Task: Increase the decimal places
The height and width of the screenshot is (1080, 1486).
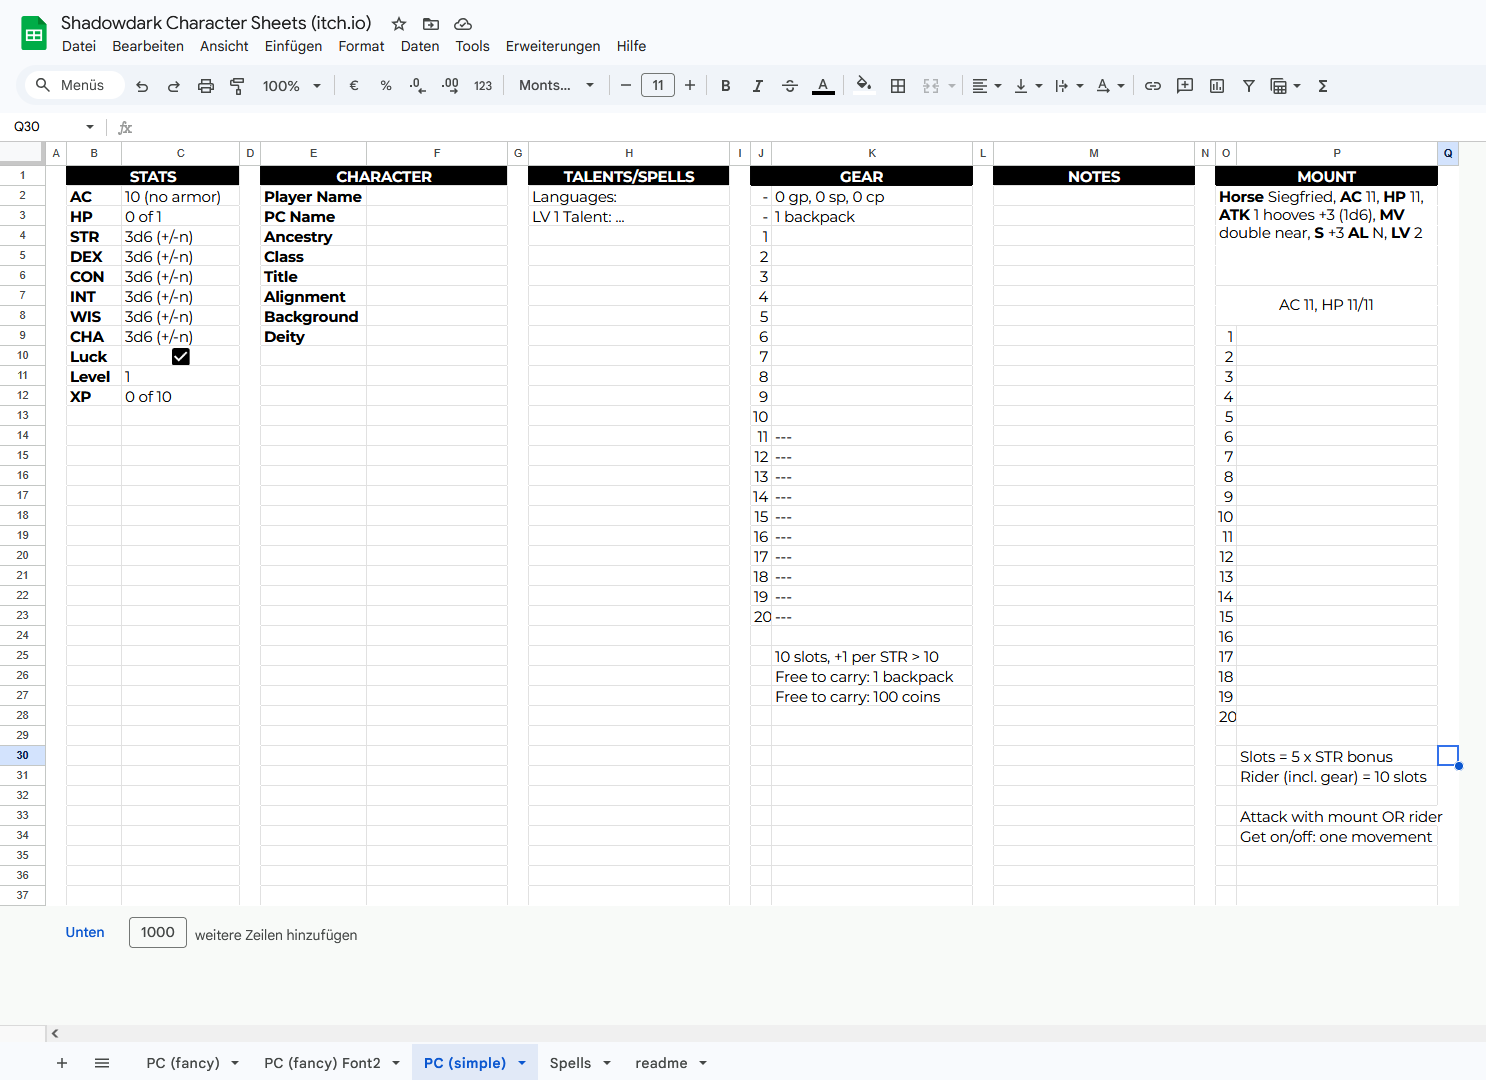Action: point(450,86)
